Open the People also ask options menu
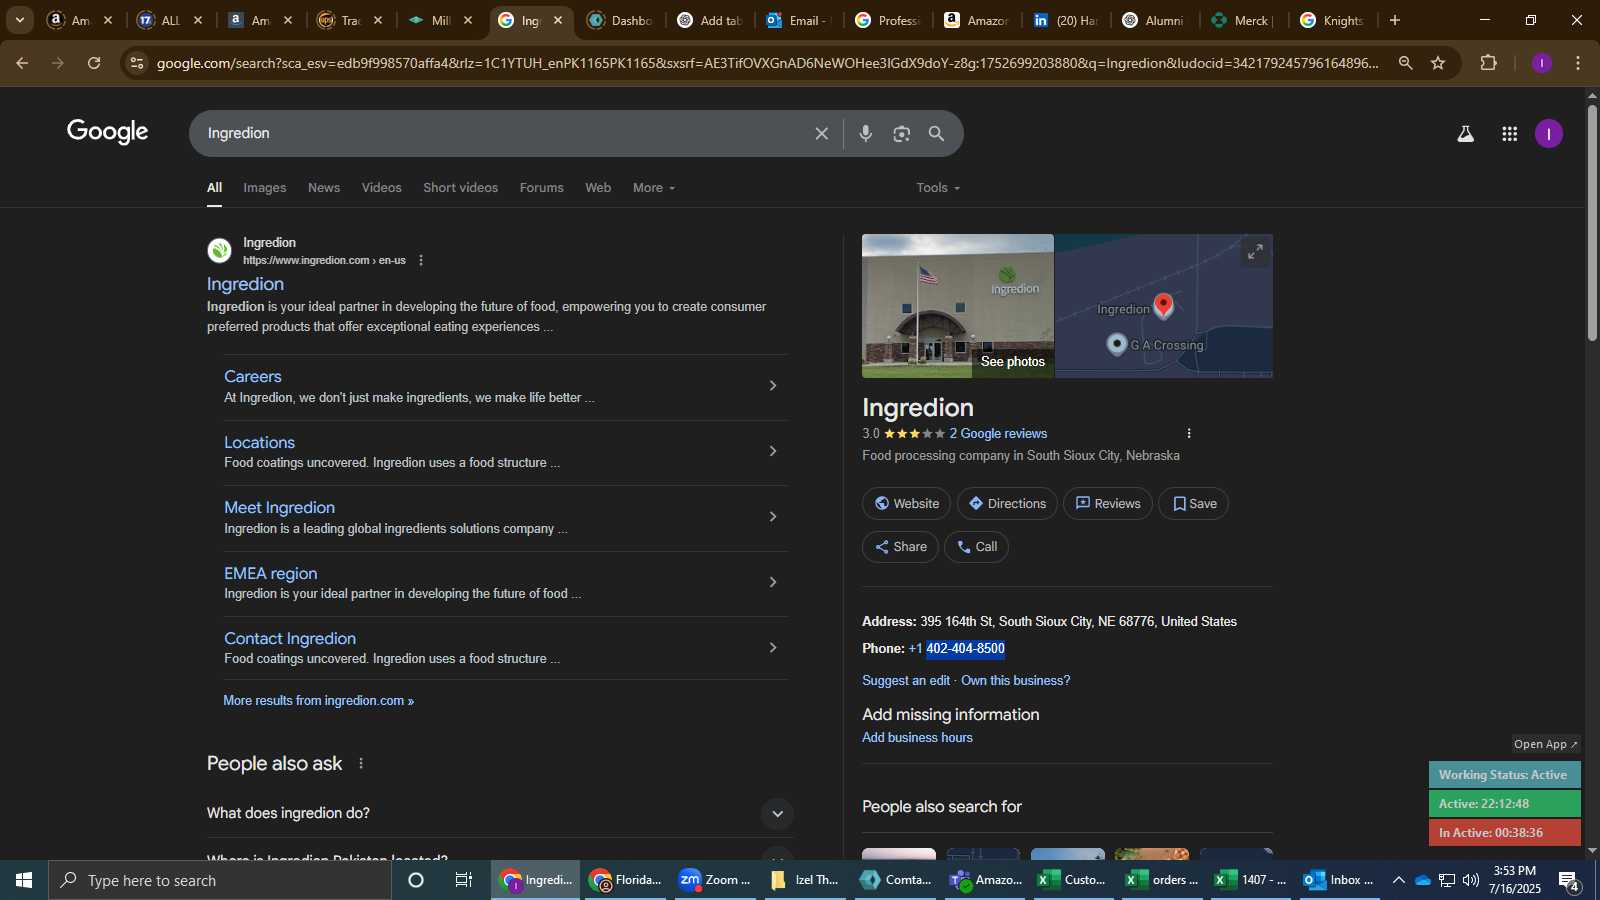1600x900 pixels. point(361,763)
